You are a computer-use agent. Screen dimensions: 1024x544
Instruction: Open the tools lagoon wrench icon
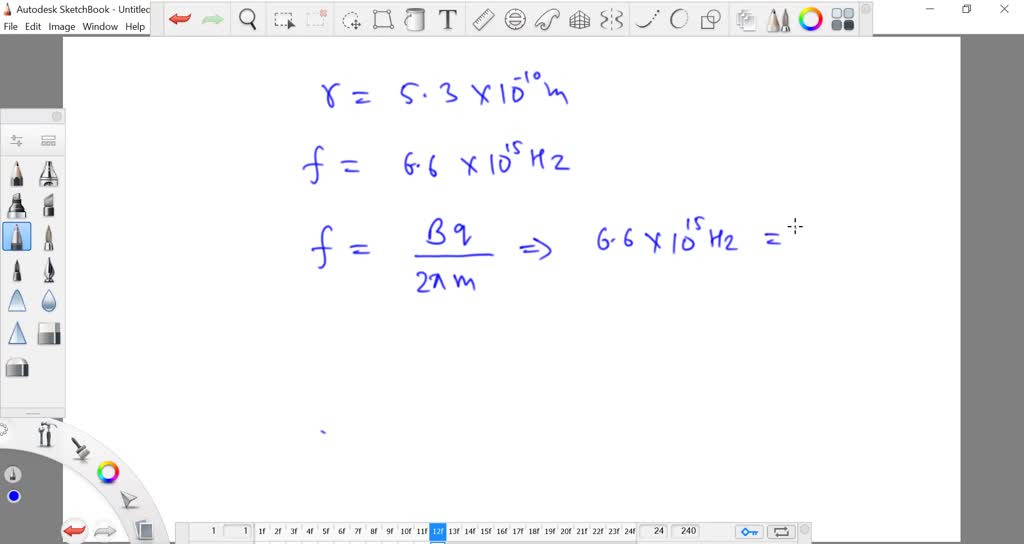[x=46, y=434]
